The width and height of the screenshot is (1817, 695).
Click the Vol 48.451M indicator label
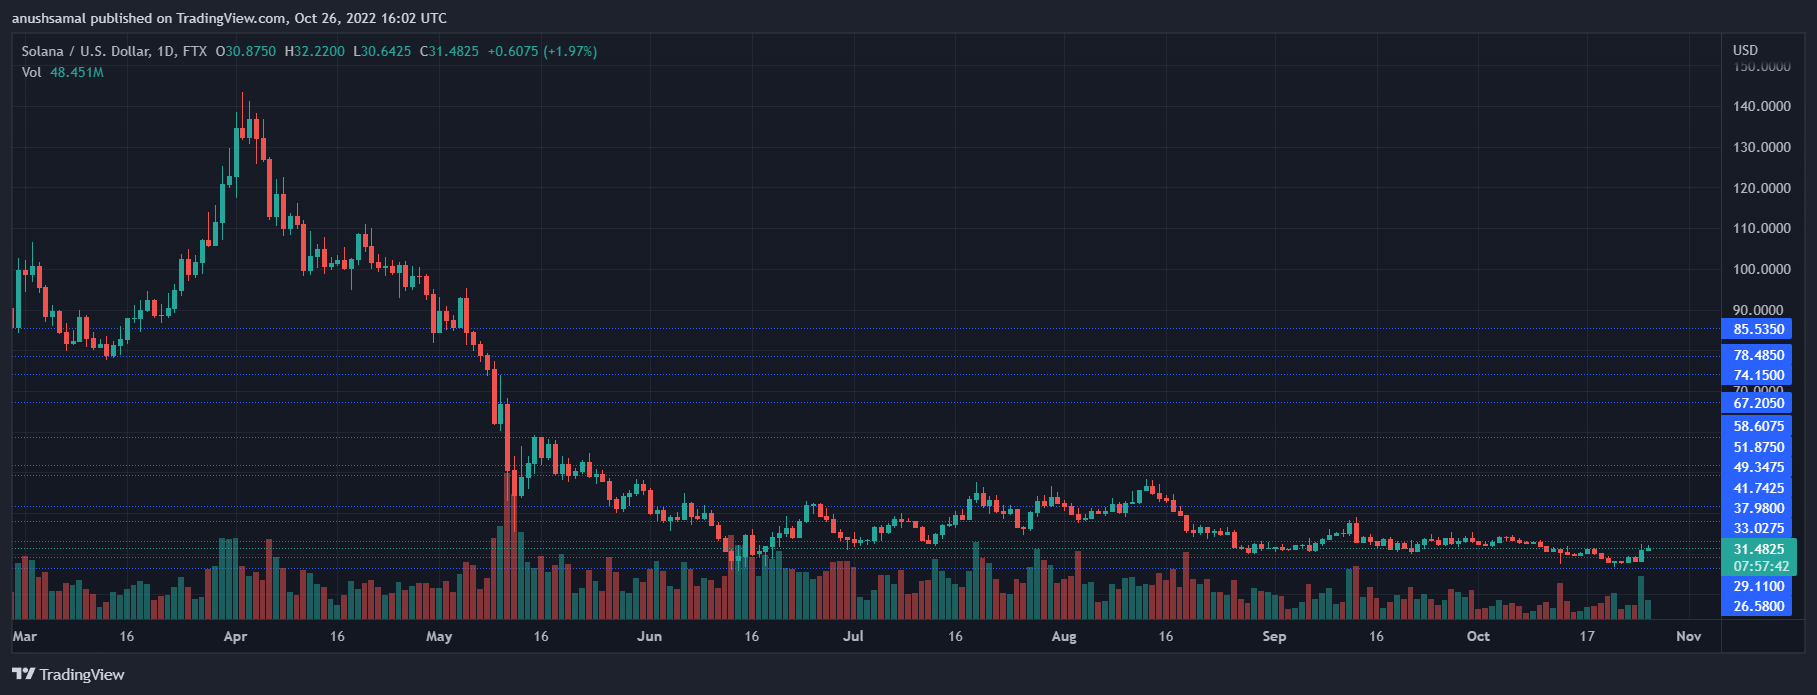pos(62,72)
